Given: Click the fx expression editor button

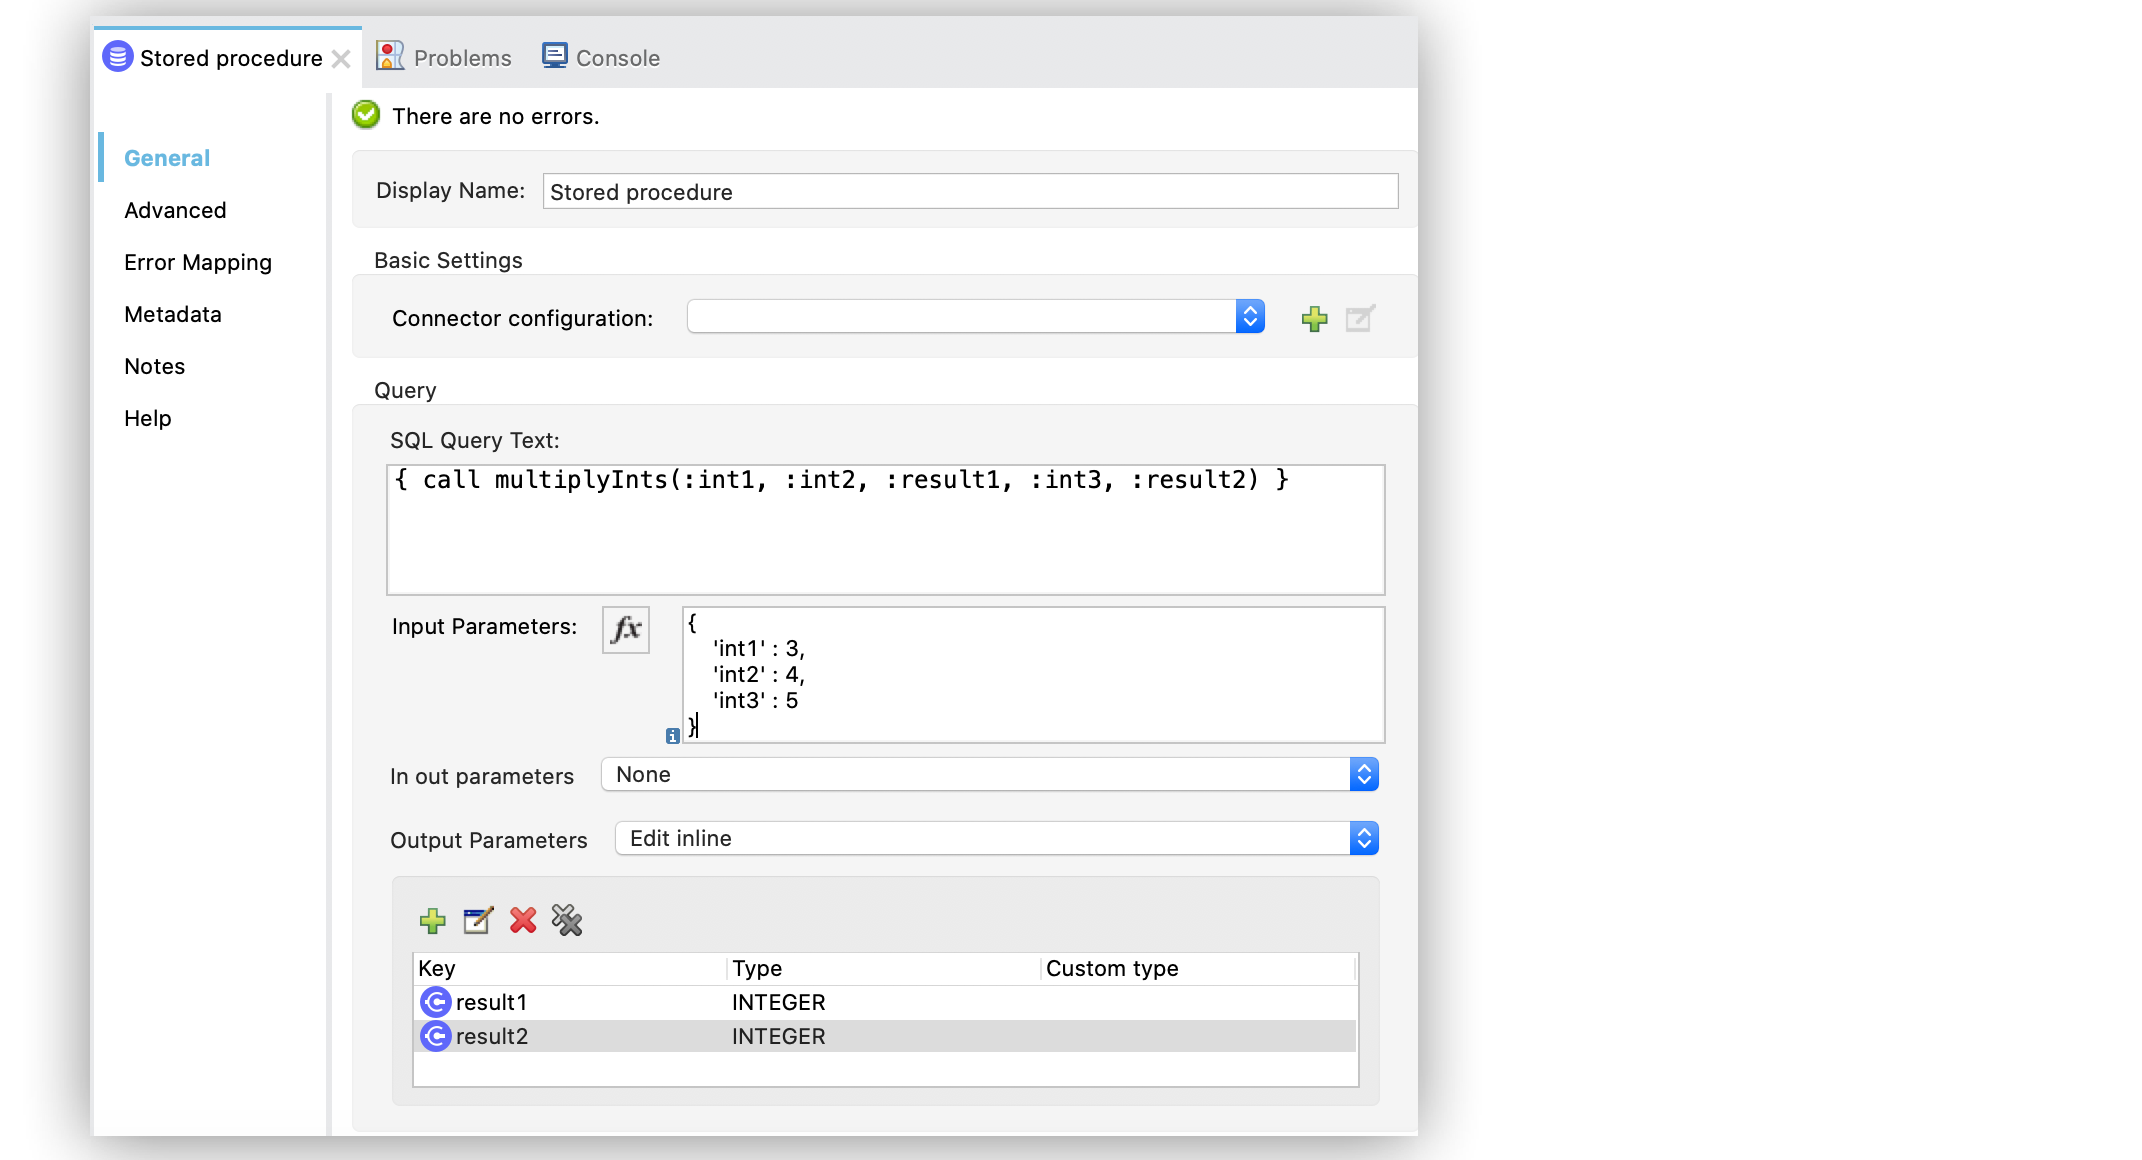Looking at the screenshot, I should coord(624,630).
